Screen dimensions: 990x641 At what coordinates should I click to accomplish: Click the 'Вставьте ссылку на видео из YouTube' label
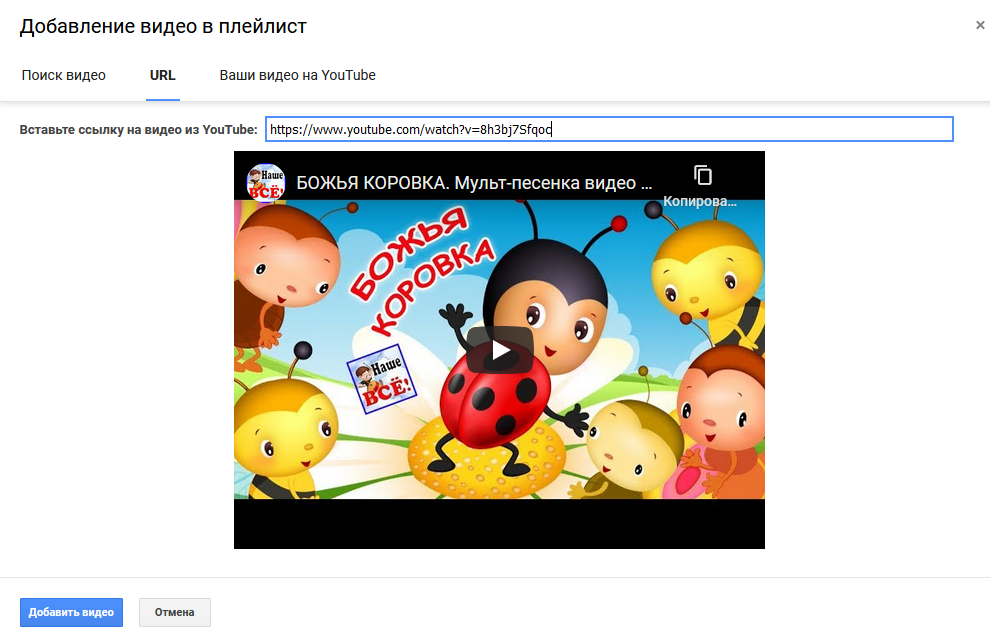point(138,130)
